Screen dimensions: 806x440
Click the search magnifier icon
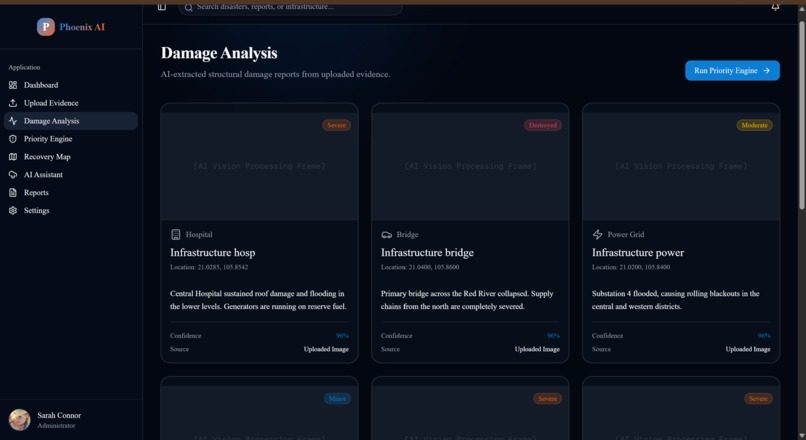pos(189,7)
